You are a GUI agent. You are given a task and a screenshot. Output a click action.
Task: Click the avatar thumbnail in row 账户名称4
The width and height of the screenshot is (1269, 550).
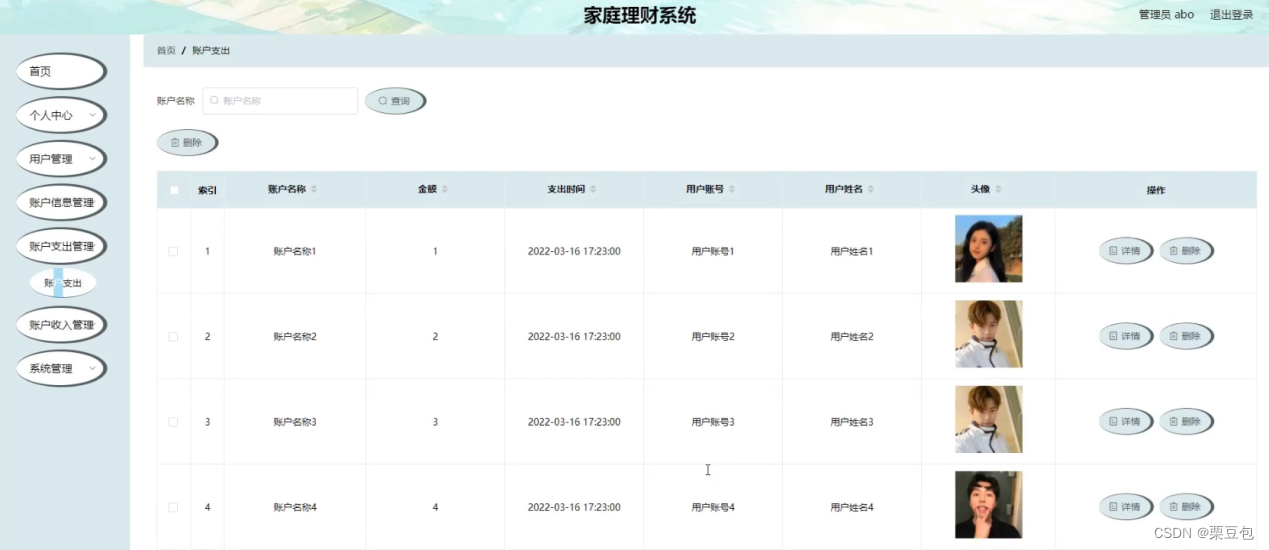[988, 505]
